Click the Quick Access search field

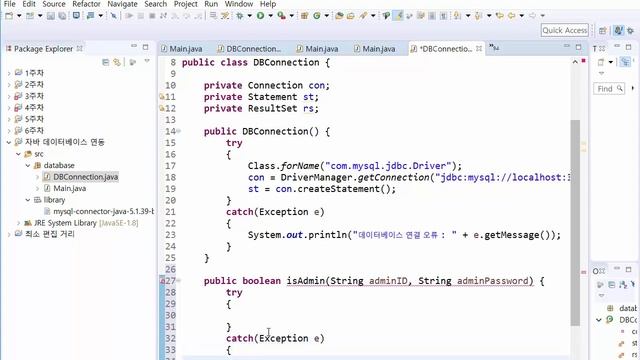tap(564, 30)
